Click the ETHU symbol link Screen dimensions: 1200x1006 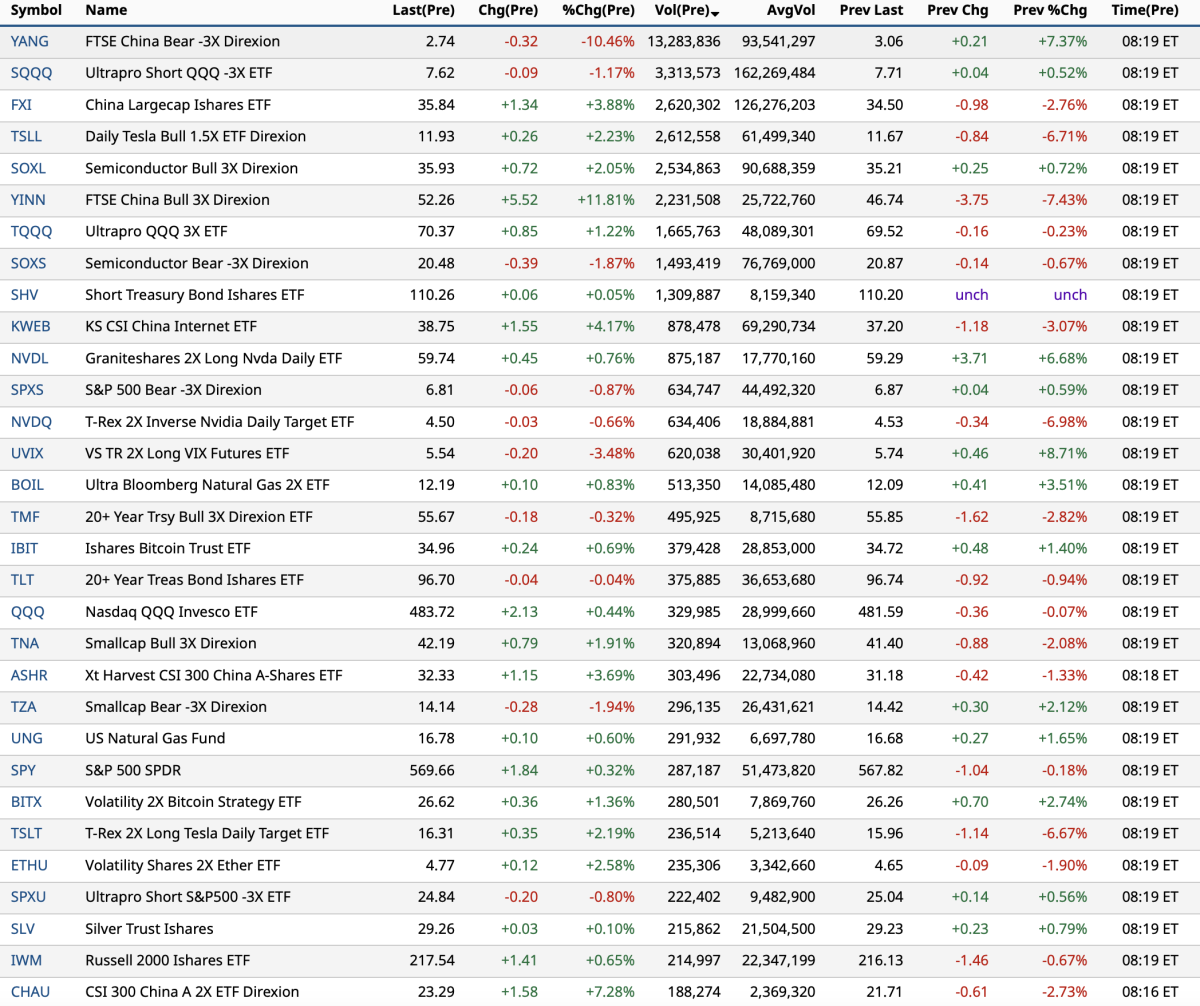[x=29, y=865]
